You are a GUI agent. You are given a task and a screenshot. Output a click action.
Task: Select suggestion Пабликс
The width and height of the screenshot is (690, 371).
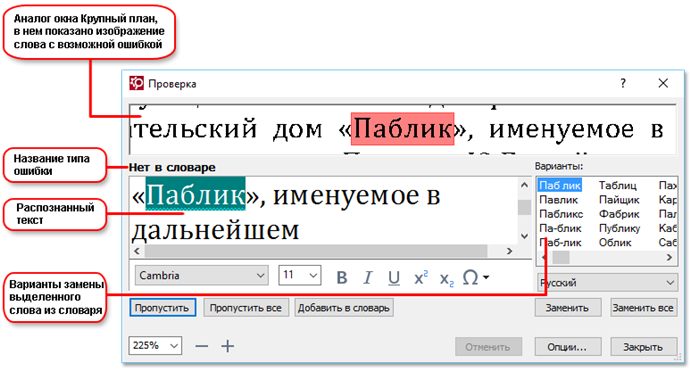(561, 214)
